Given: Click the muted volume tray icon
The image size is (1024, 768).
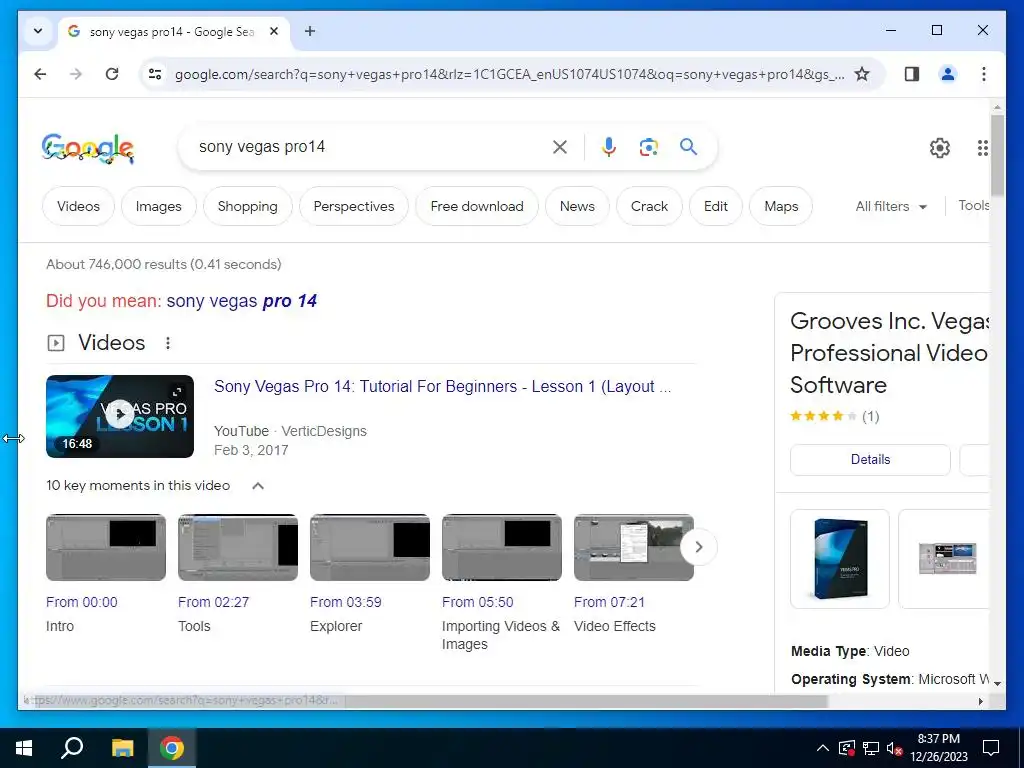Looking at the screenshot, I should 895,748.
